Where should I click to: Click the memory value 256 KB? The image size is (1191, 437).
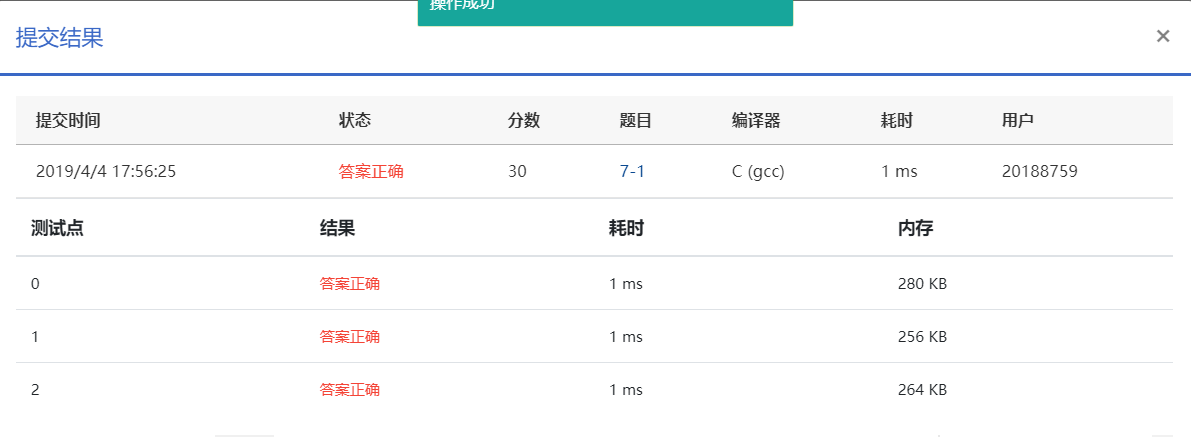tap(922, 337)
